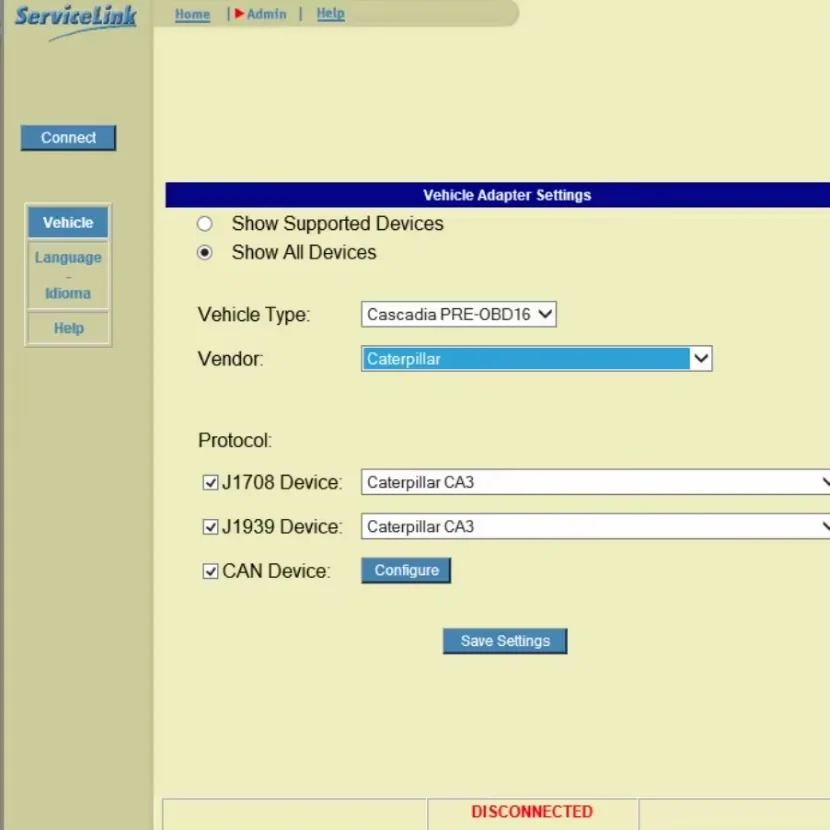Go to the Admin page
This screenshot has width=830, height=830.
click(x=266, y=14)
